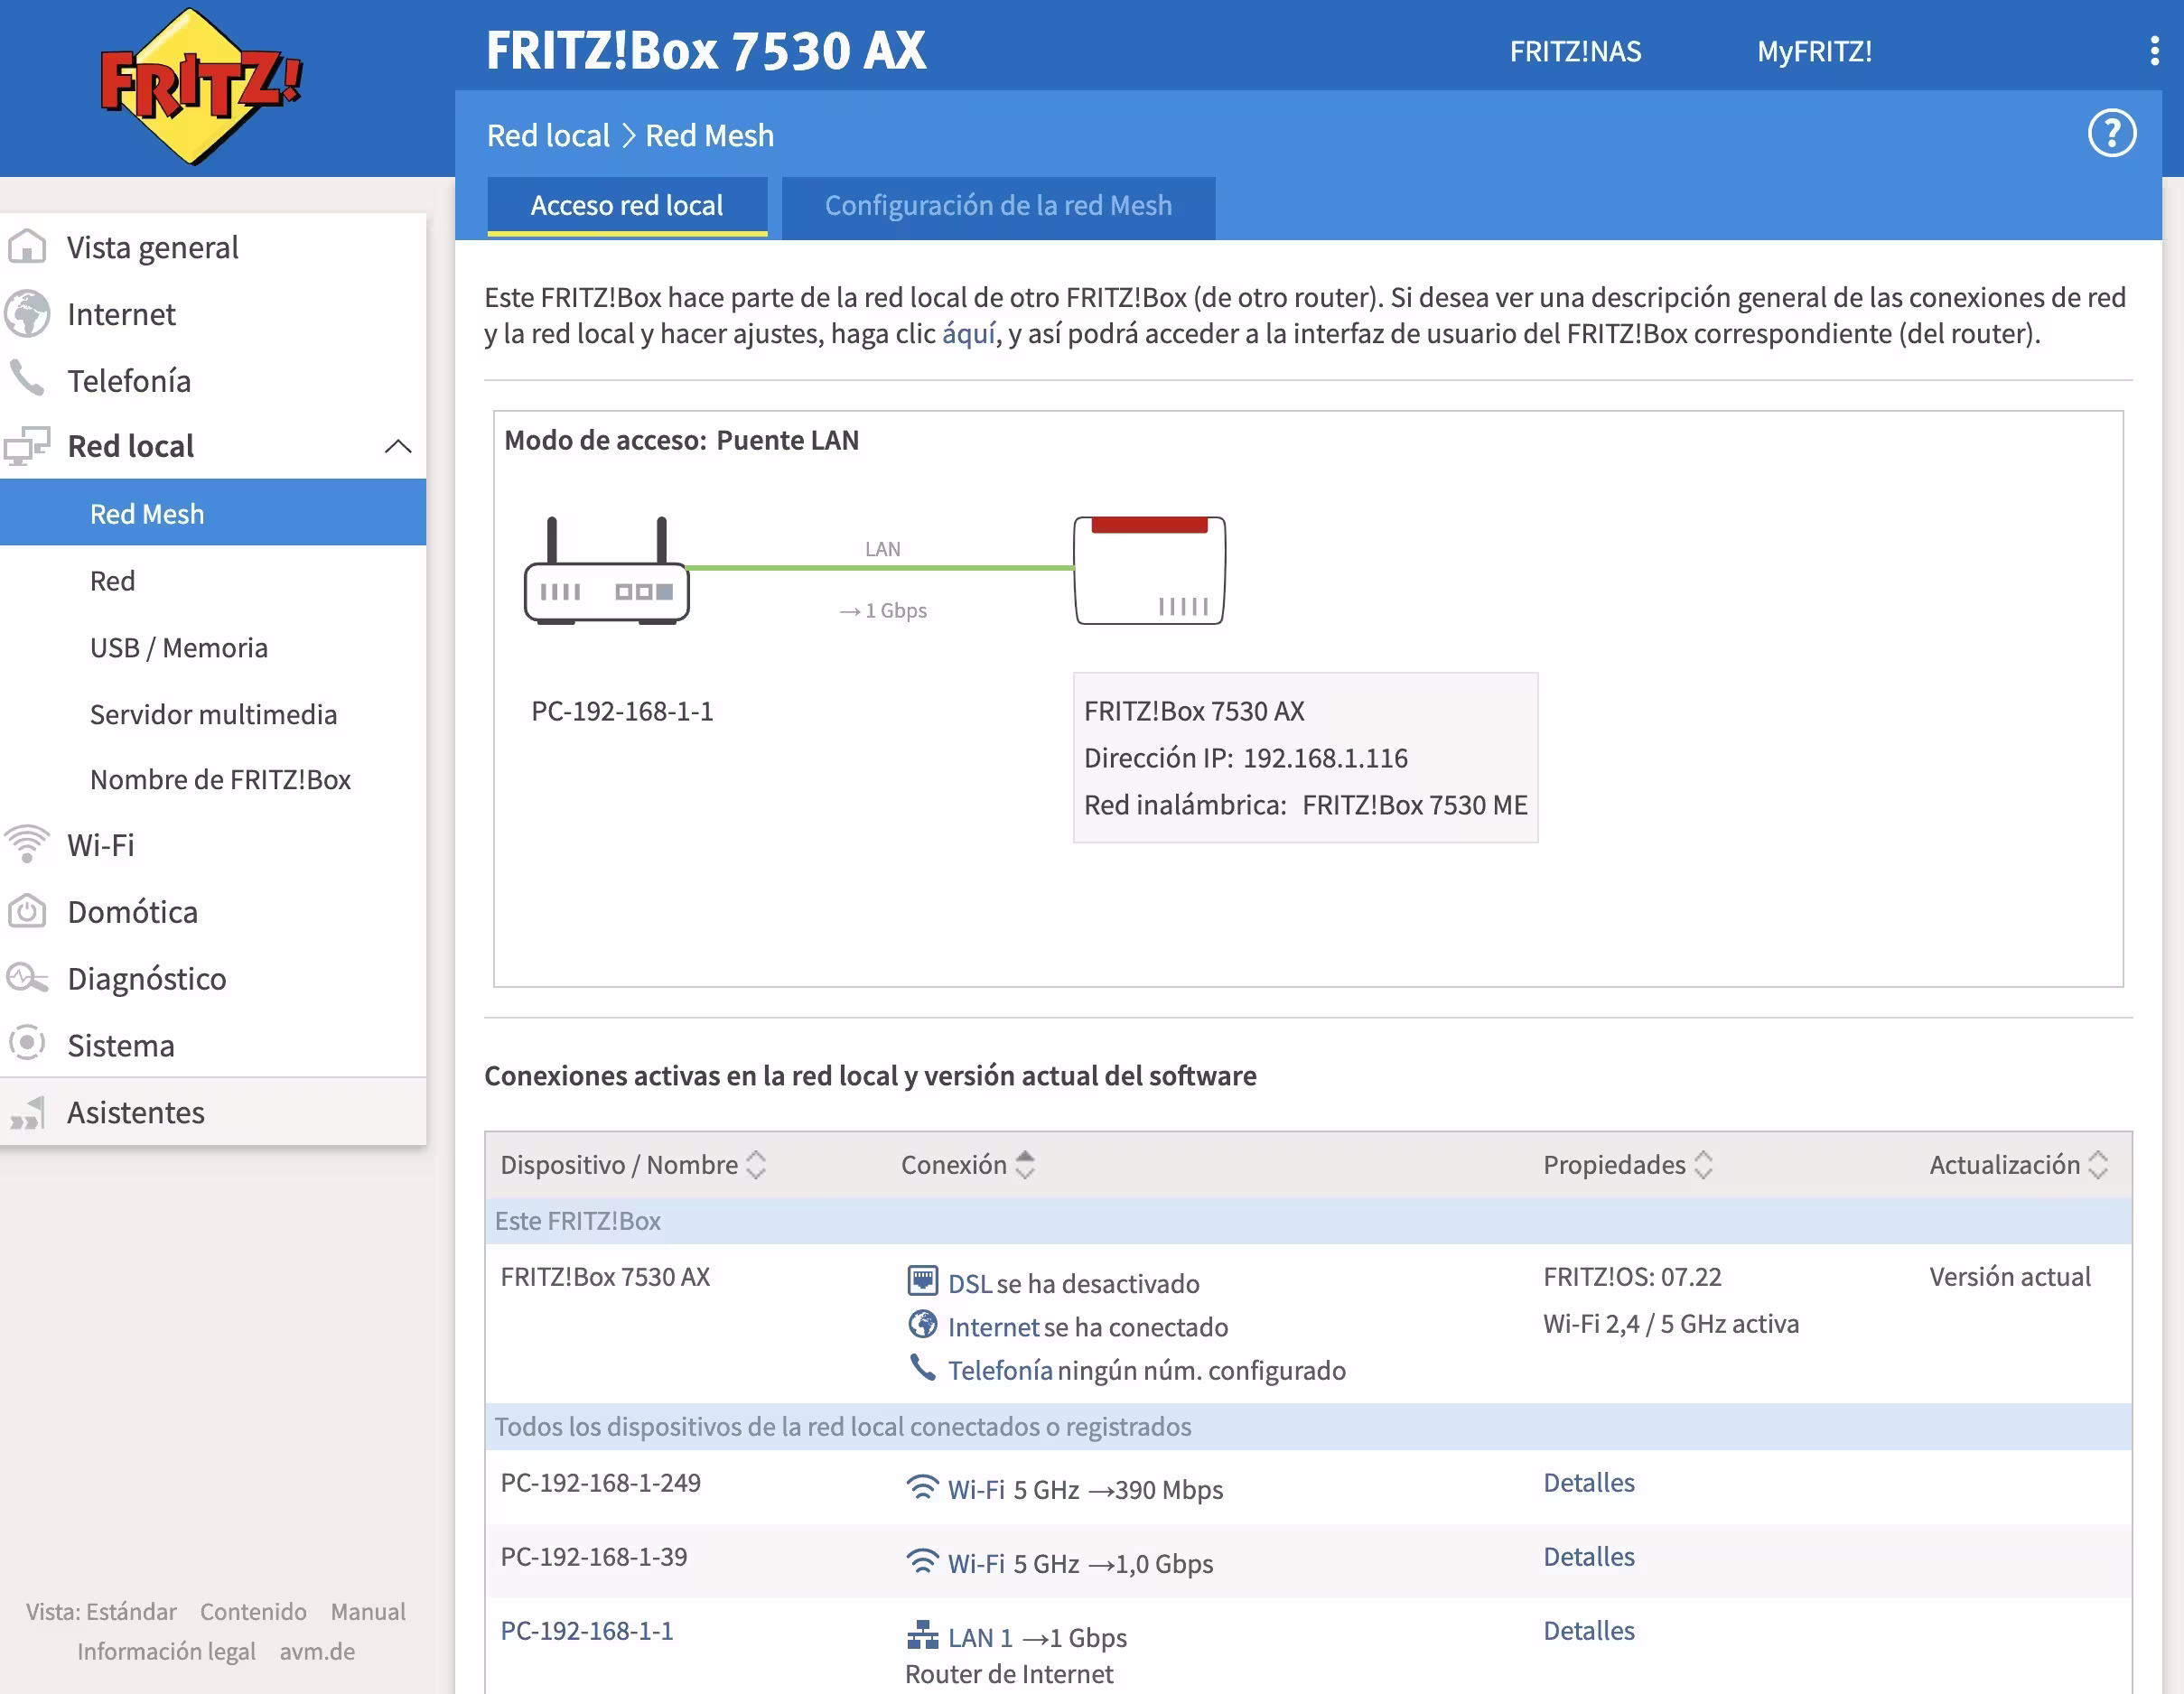This screenshot has width=2184, height=1694.
Task: Collapse the Red local menu chevron
Action: click(398, 446)
